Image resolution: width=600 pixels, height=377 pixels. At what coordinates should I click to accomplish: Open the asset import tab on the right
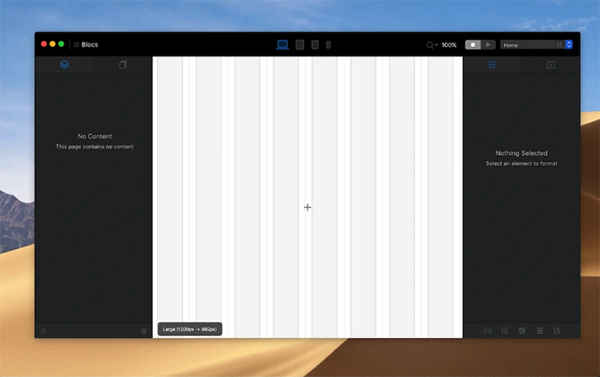click(x=551, y=64)
